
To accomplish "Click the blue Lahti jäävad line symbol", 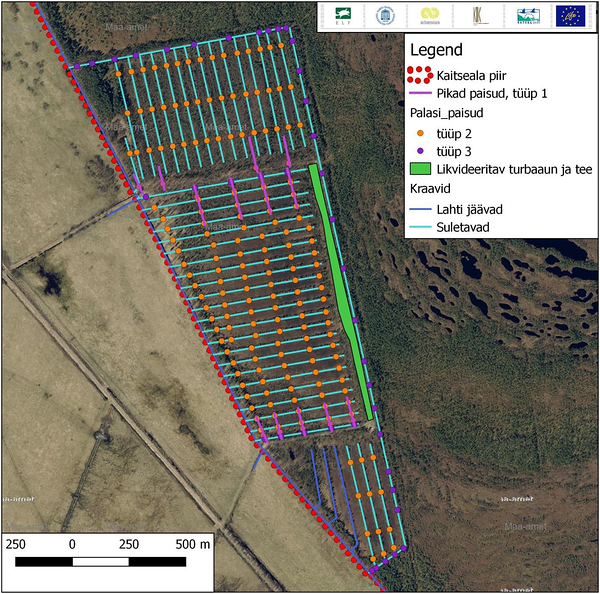I will 419,209.
